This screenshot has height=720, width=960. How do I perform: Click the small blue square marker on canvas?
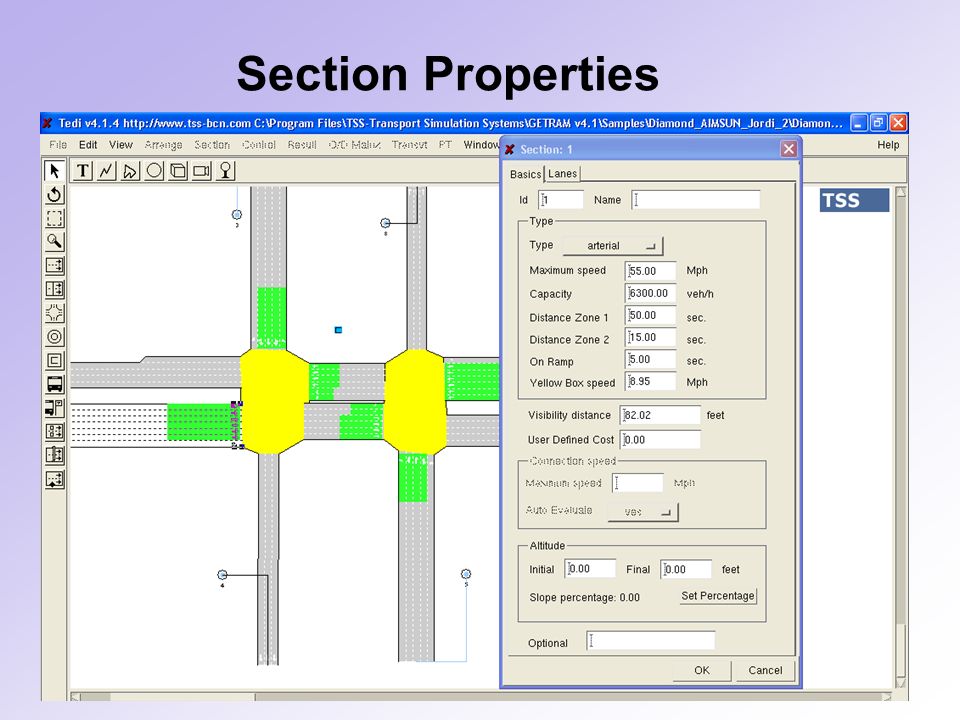pyautogui.click(x=338, y=330)
